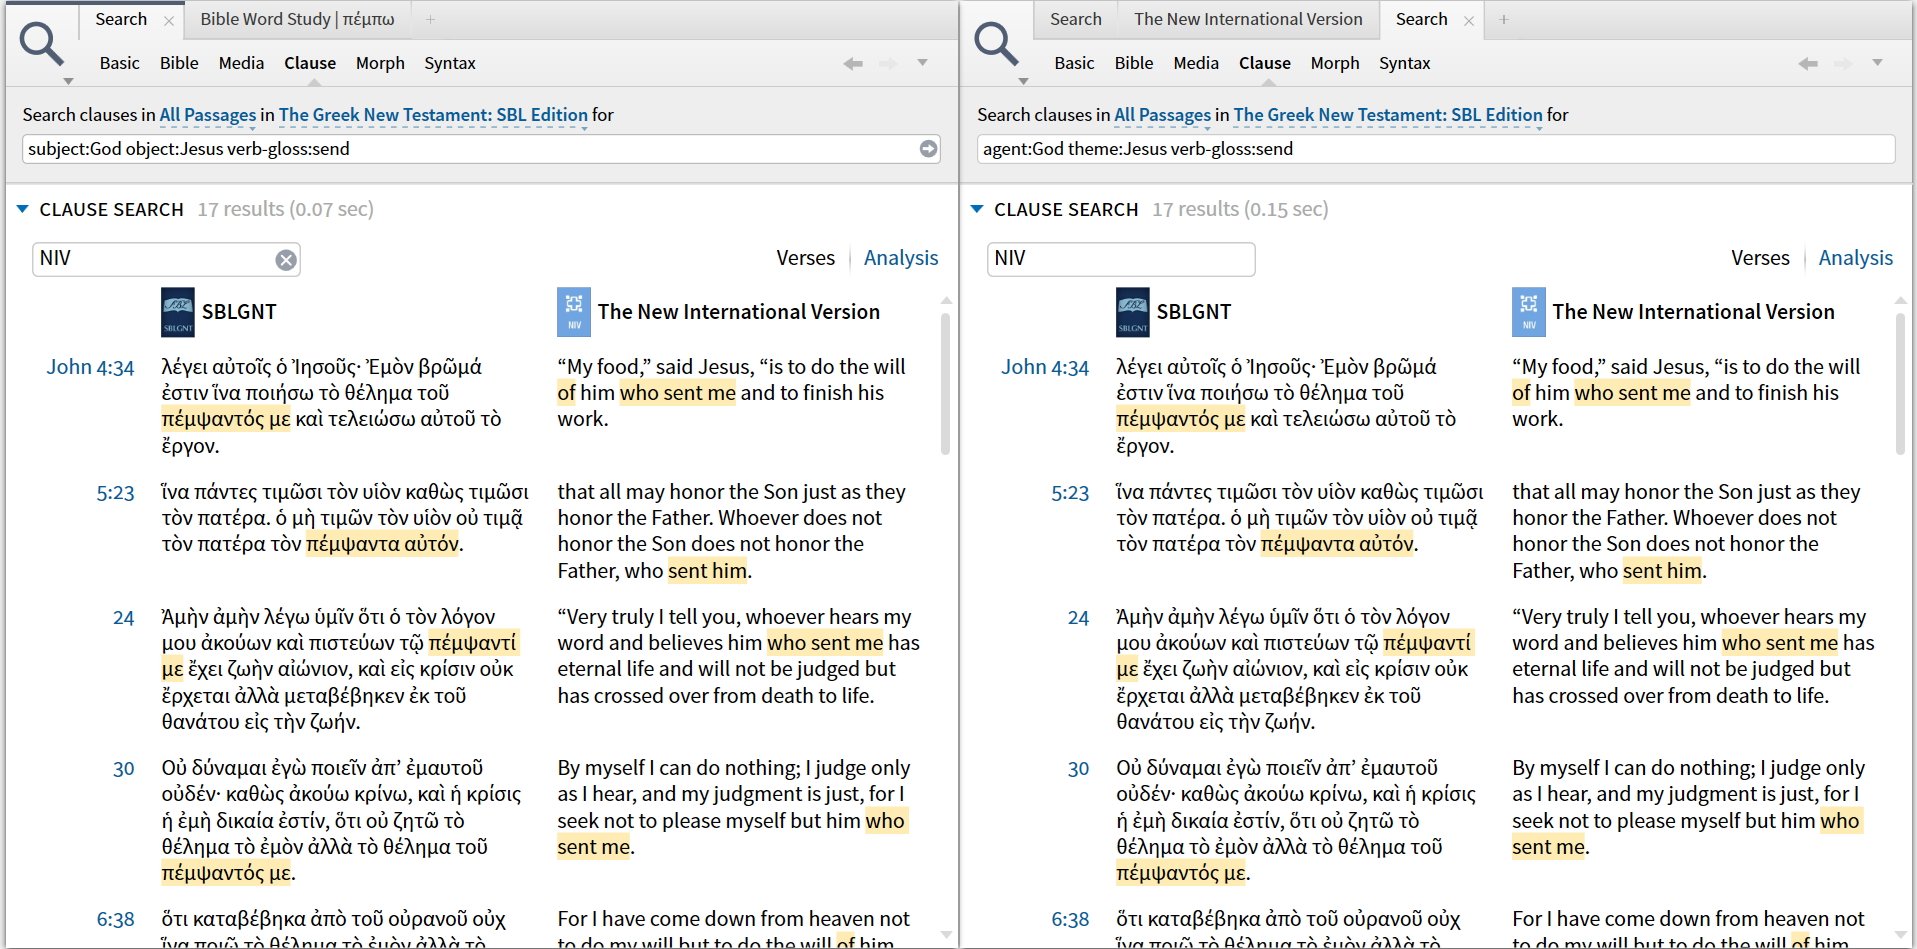Change right search resource SBL Edition
This screenshot has height=949, width=1917.
1388,115
